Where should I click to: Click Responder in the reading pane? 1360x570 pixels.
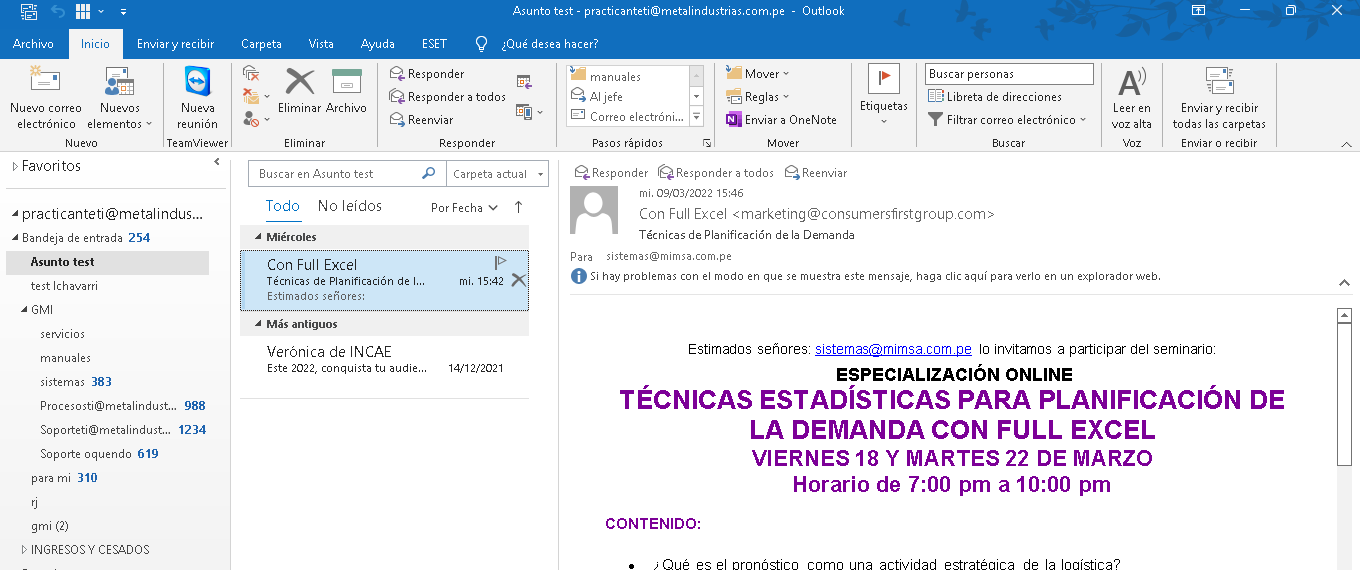(611, 173)
